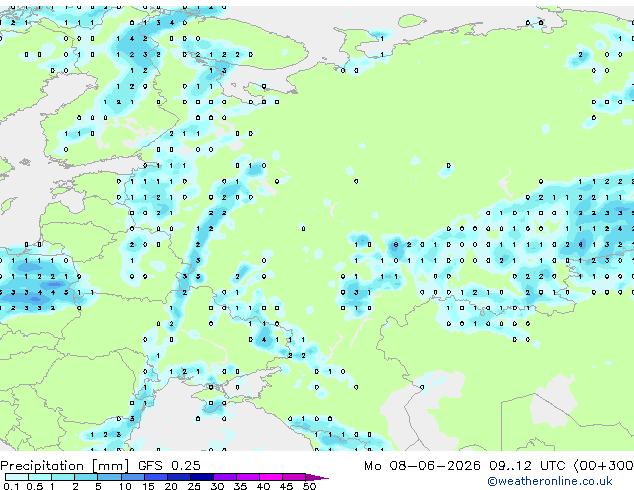The width and height of the screenshot is (634, 490).
Task: Click the legend value label '35'
Action: [x=240, y=486]
